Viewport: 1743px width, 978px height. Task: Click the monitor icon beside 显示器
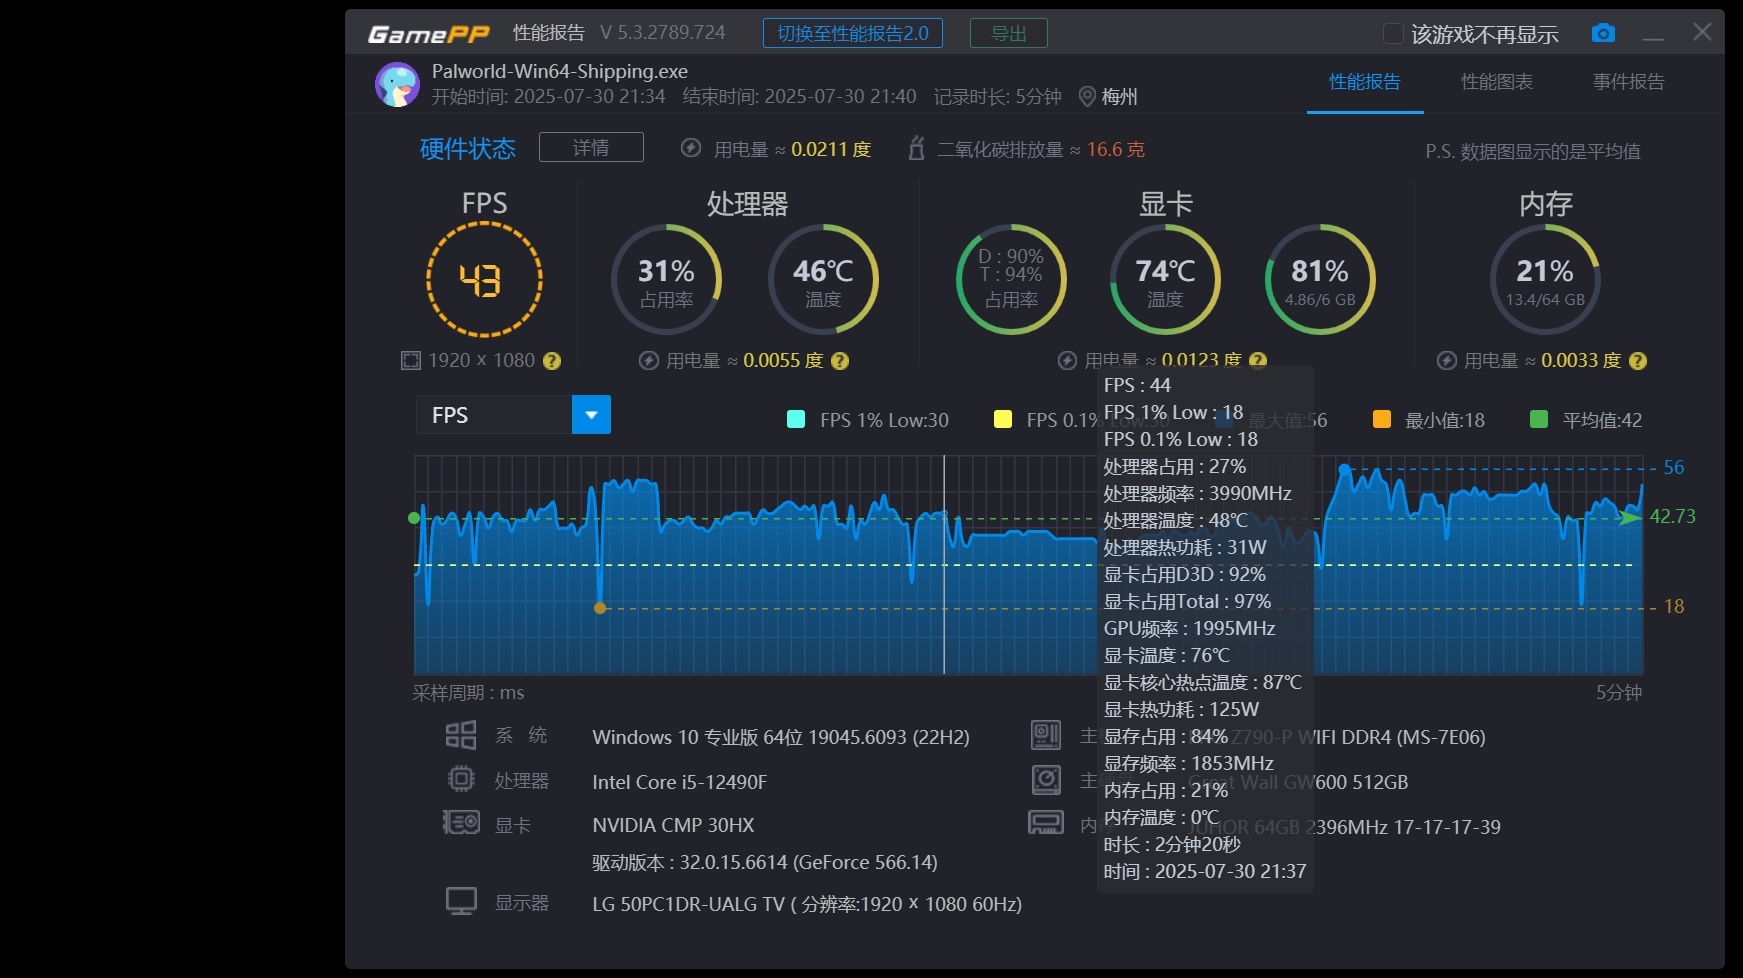tap(461, 901)
